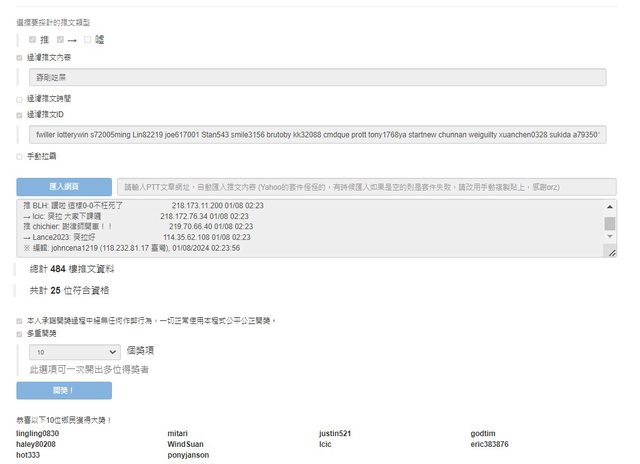640x464 pixels.
Task: Click the ID filter list text field
Action: click(x=316, y=134)
